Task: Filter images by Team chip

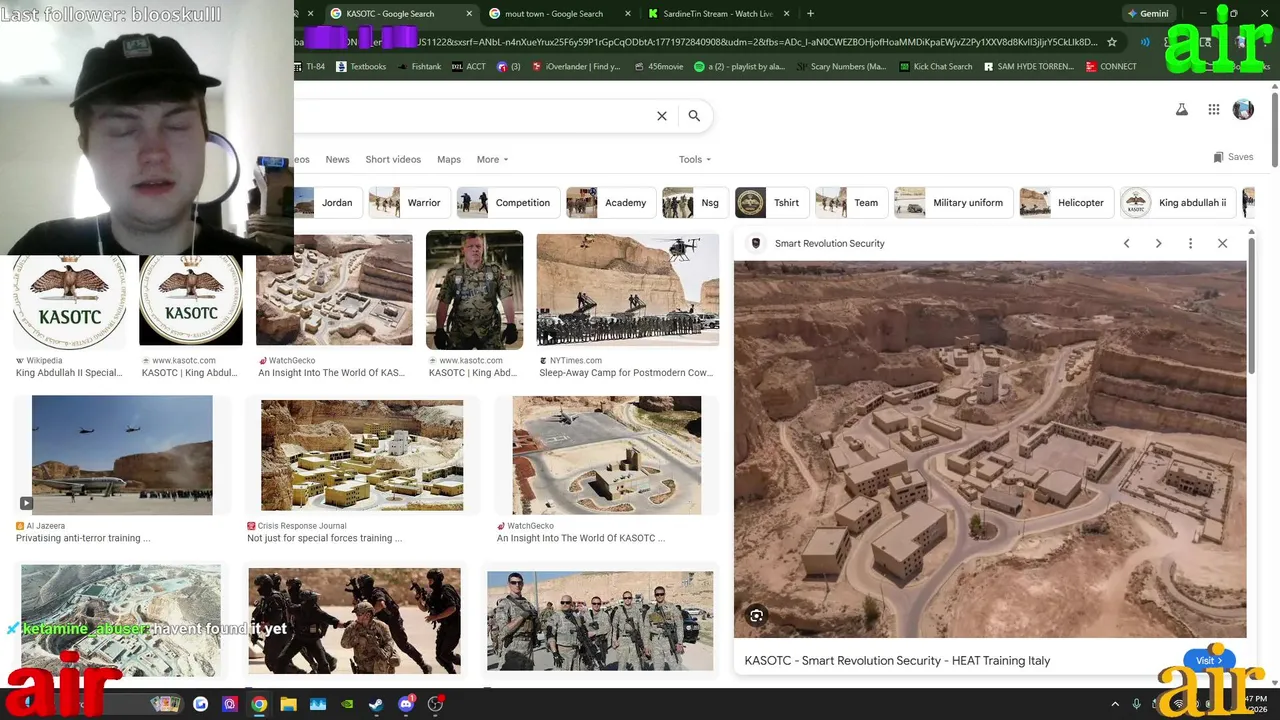Action: [x=850, y=203]
